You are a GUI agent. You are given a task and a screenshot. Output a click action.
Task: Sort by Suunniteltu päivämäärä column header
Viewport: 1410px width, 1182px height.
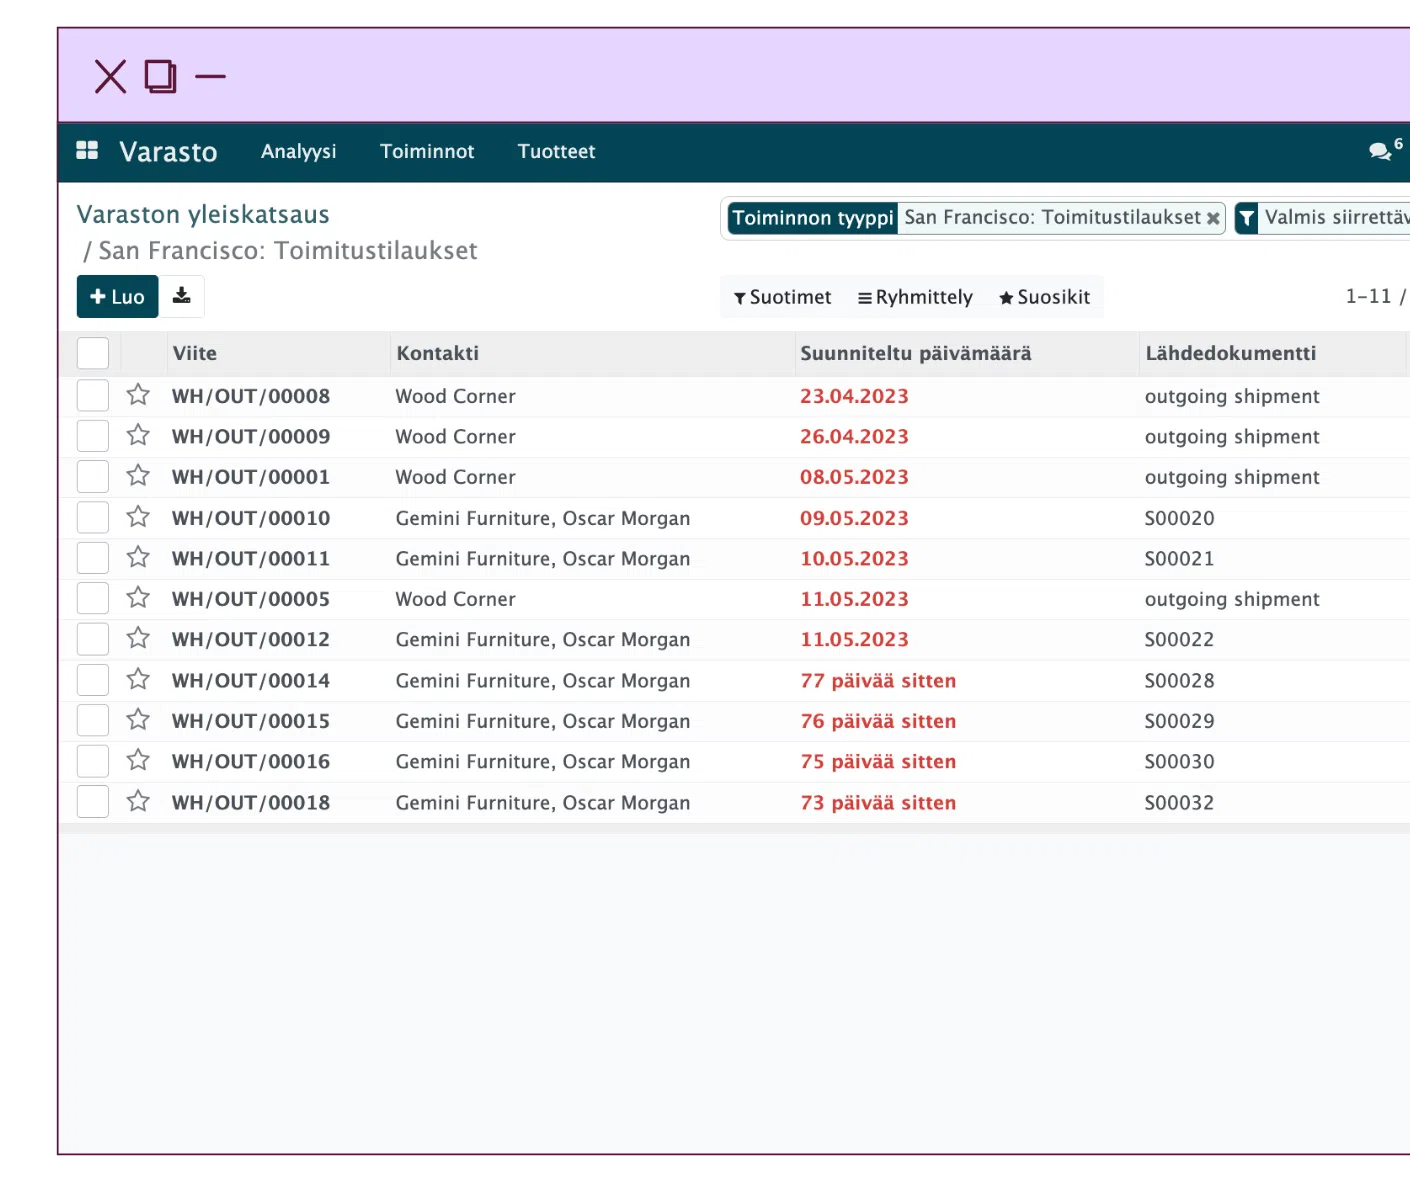point(915,353)
